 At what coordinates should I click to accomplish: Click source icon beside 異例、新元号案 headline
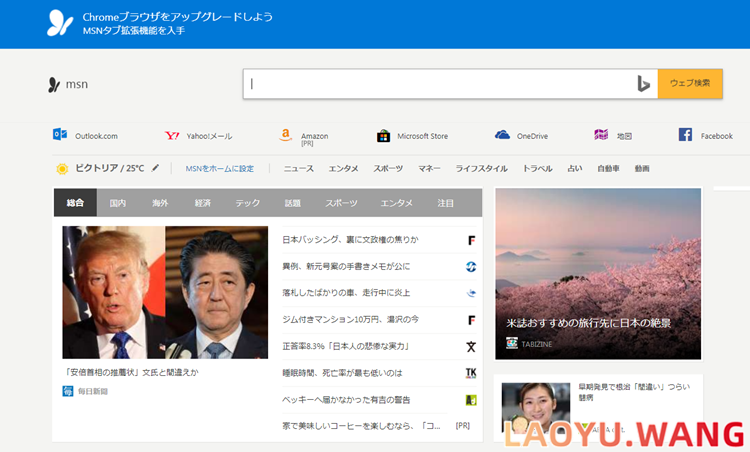[471, 266]
